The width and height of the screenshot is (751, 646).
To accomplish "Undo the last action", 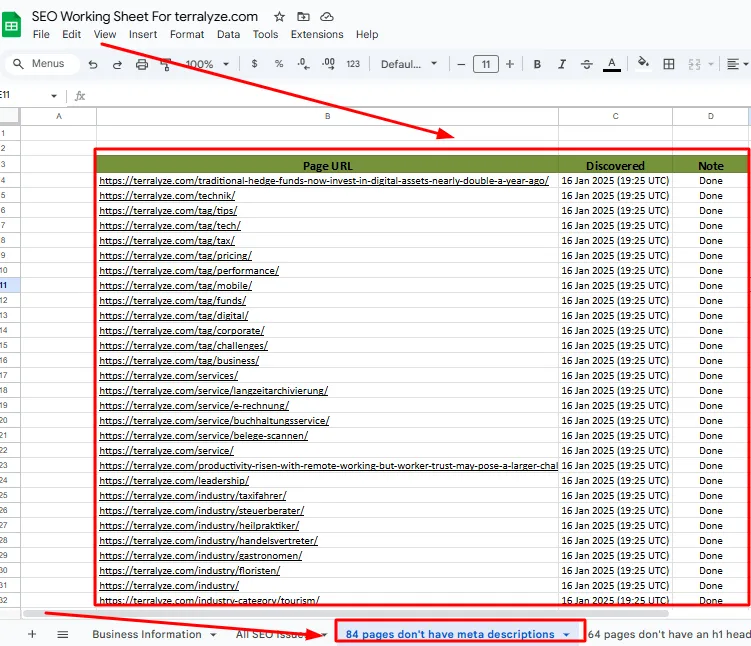I will click(93, 64).
